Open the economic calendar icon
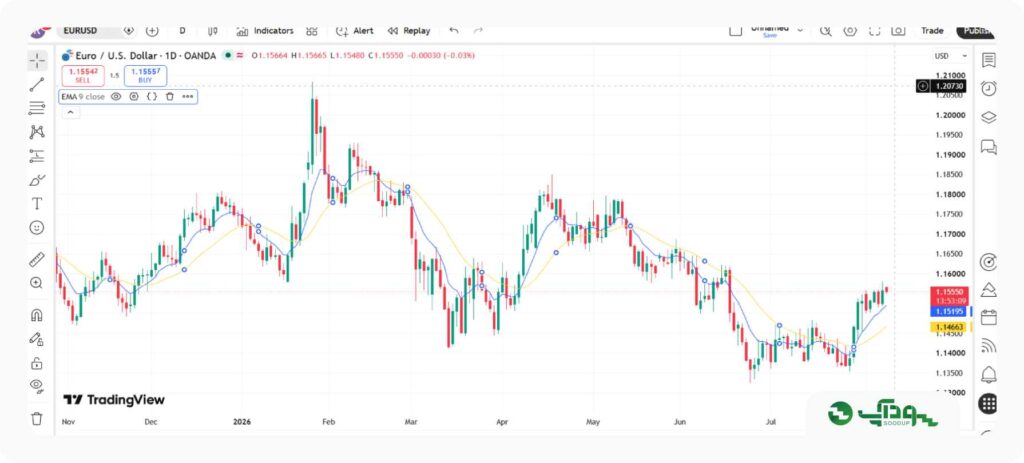 [x=988, y=317]
